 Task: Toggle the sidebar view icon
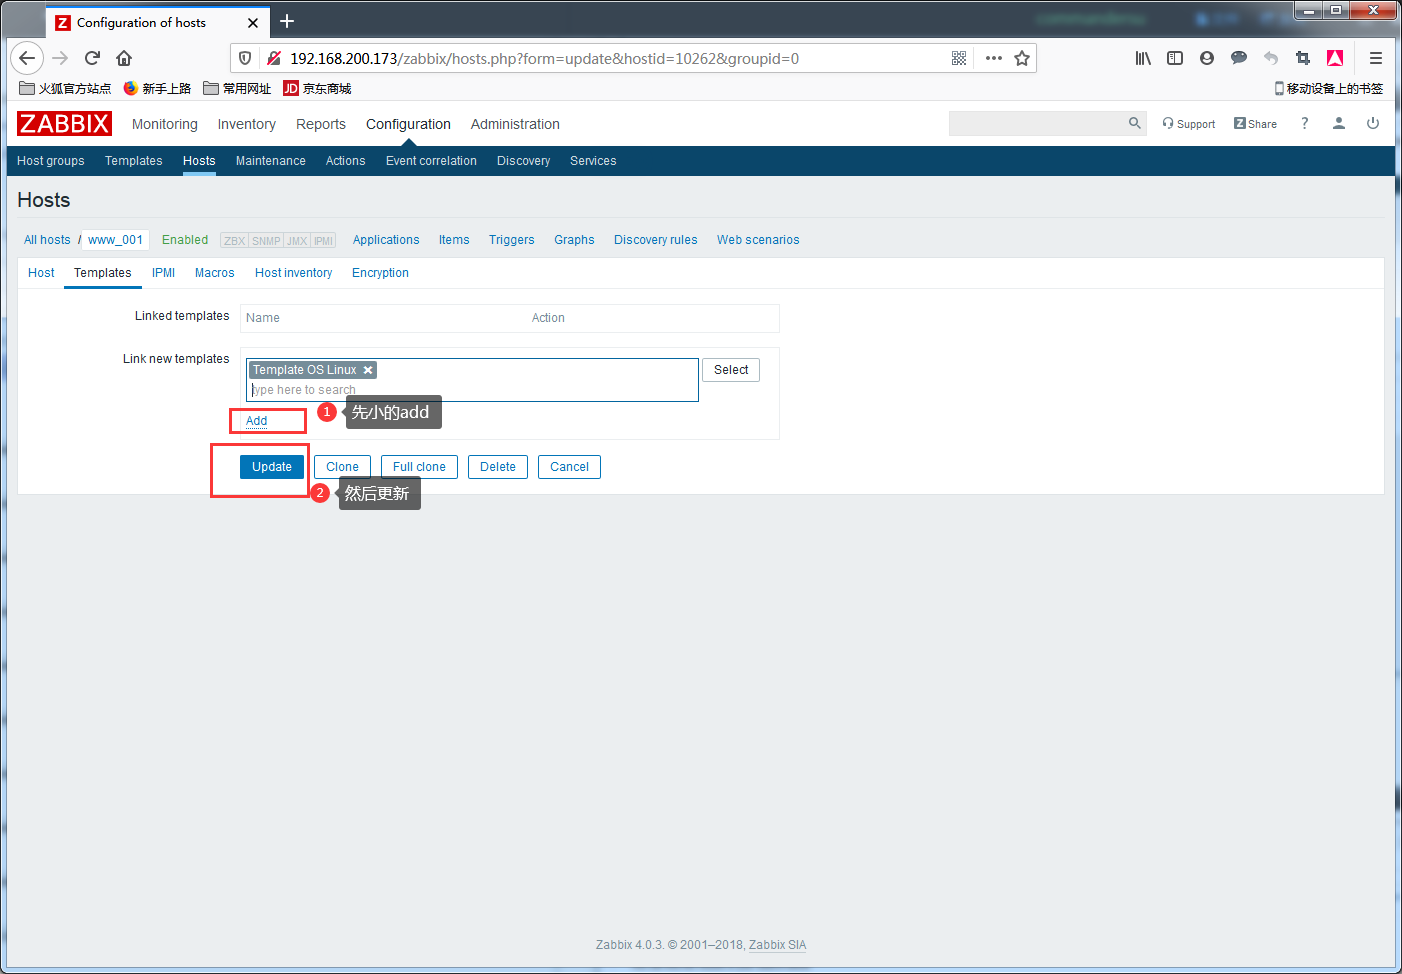1175,58
